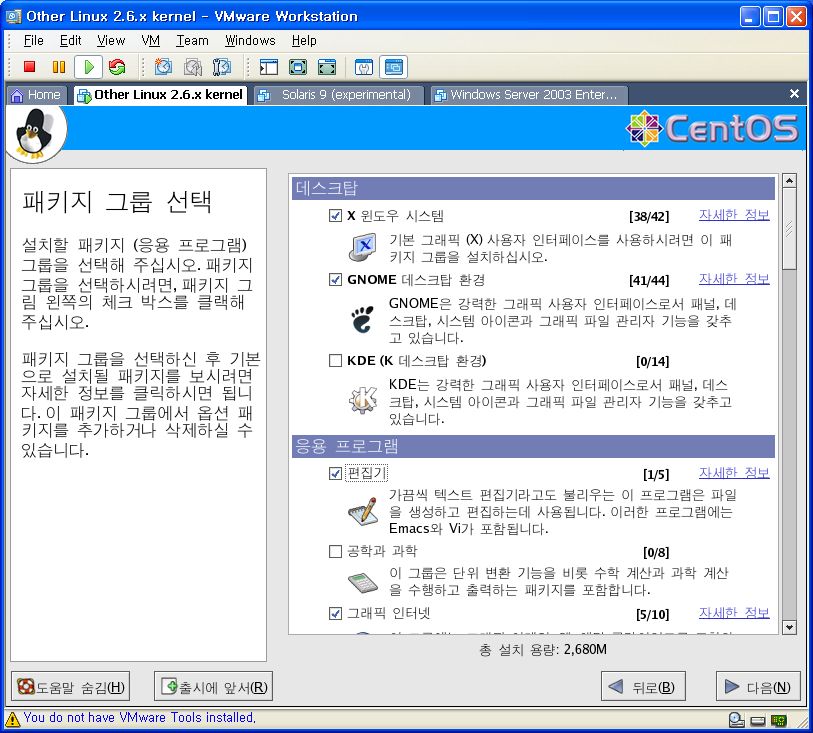
Task: Open the snapshot manager toolbar icon
Action: coord(222,67)
